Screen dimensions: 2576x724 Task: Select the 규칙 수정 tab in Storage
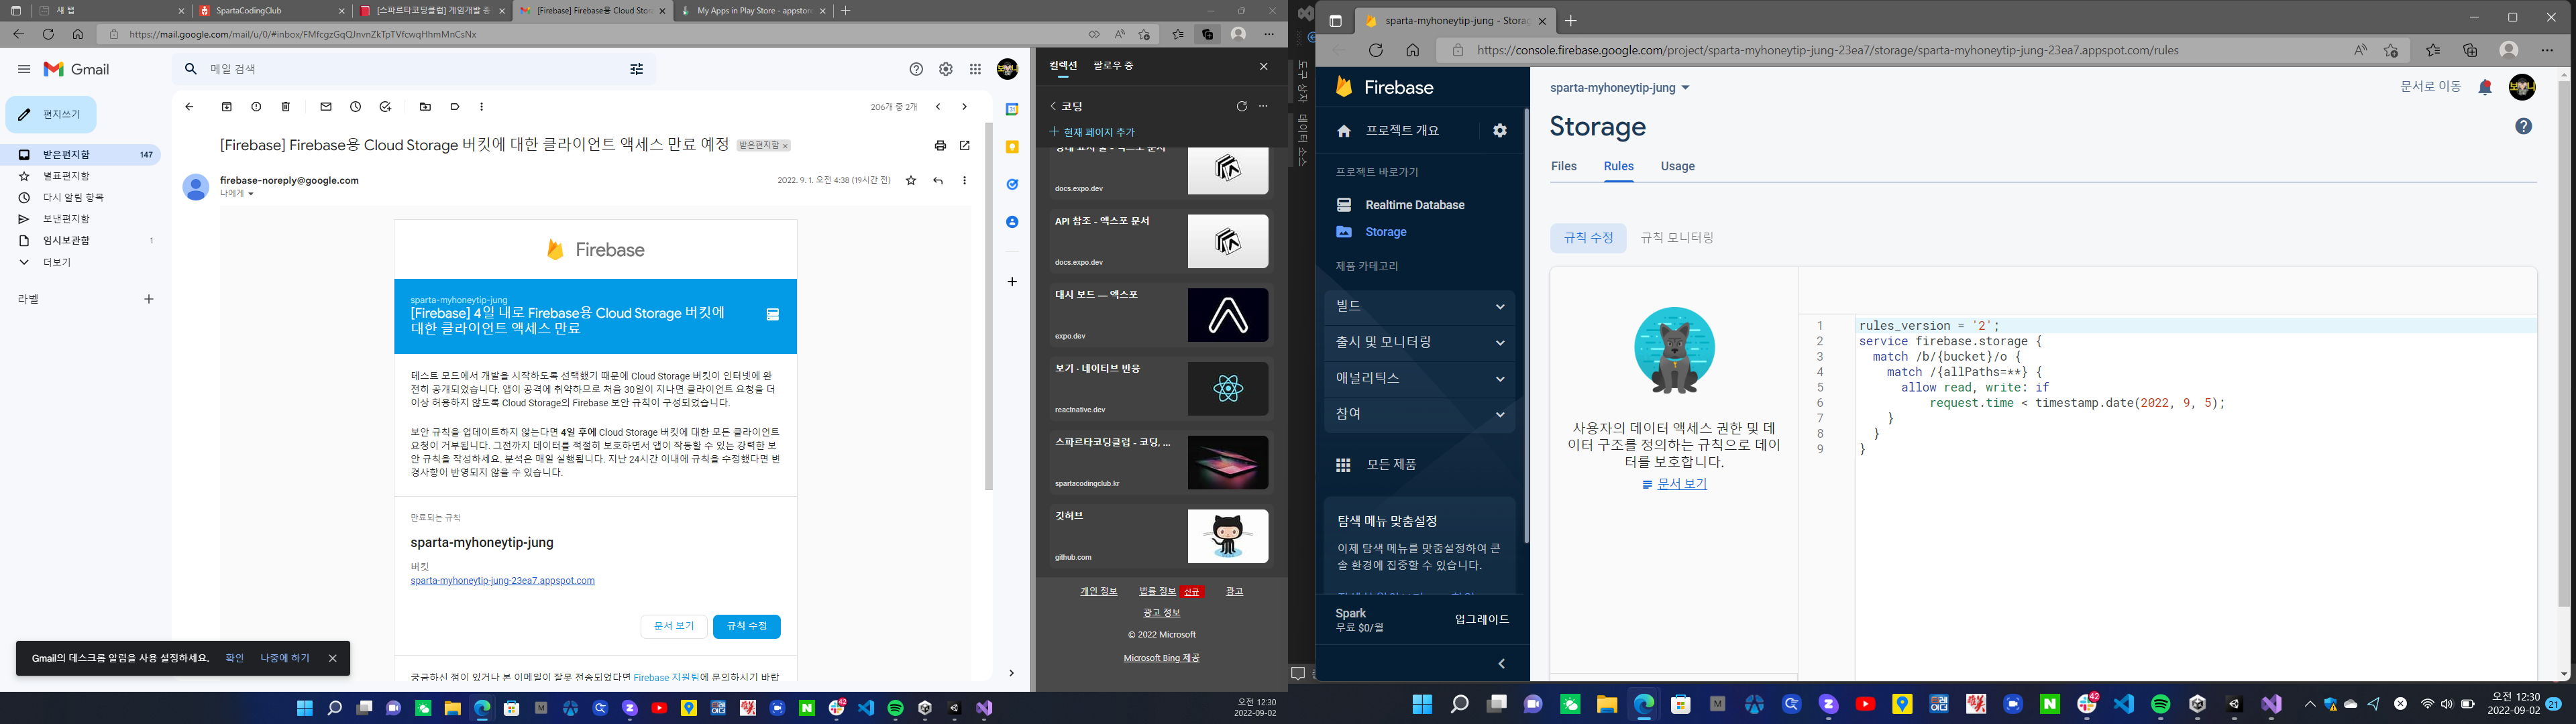pyautogui.click(x=1589, y=238)
